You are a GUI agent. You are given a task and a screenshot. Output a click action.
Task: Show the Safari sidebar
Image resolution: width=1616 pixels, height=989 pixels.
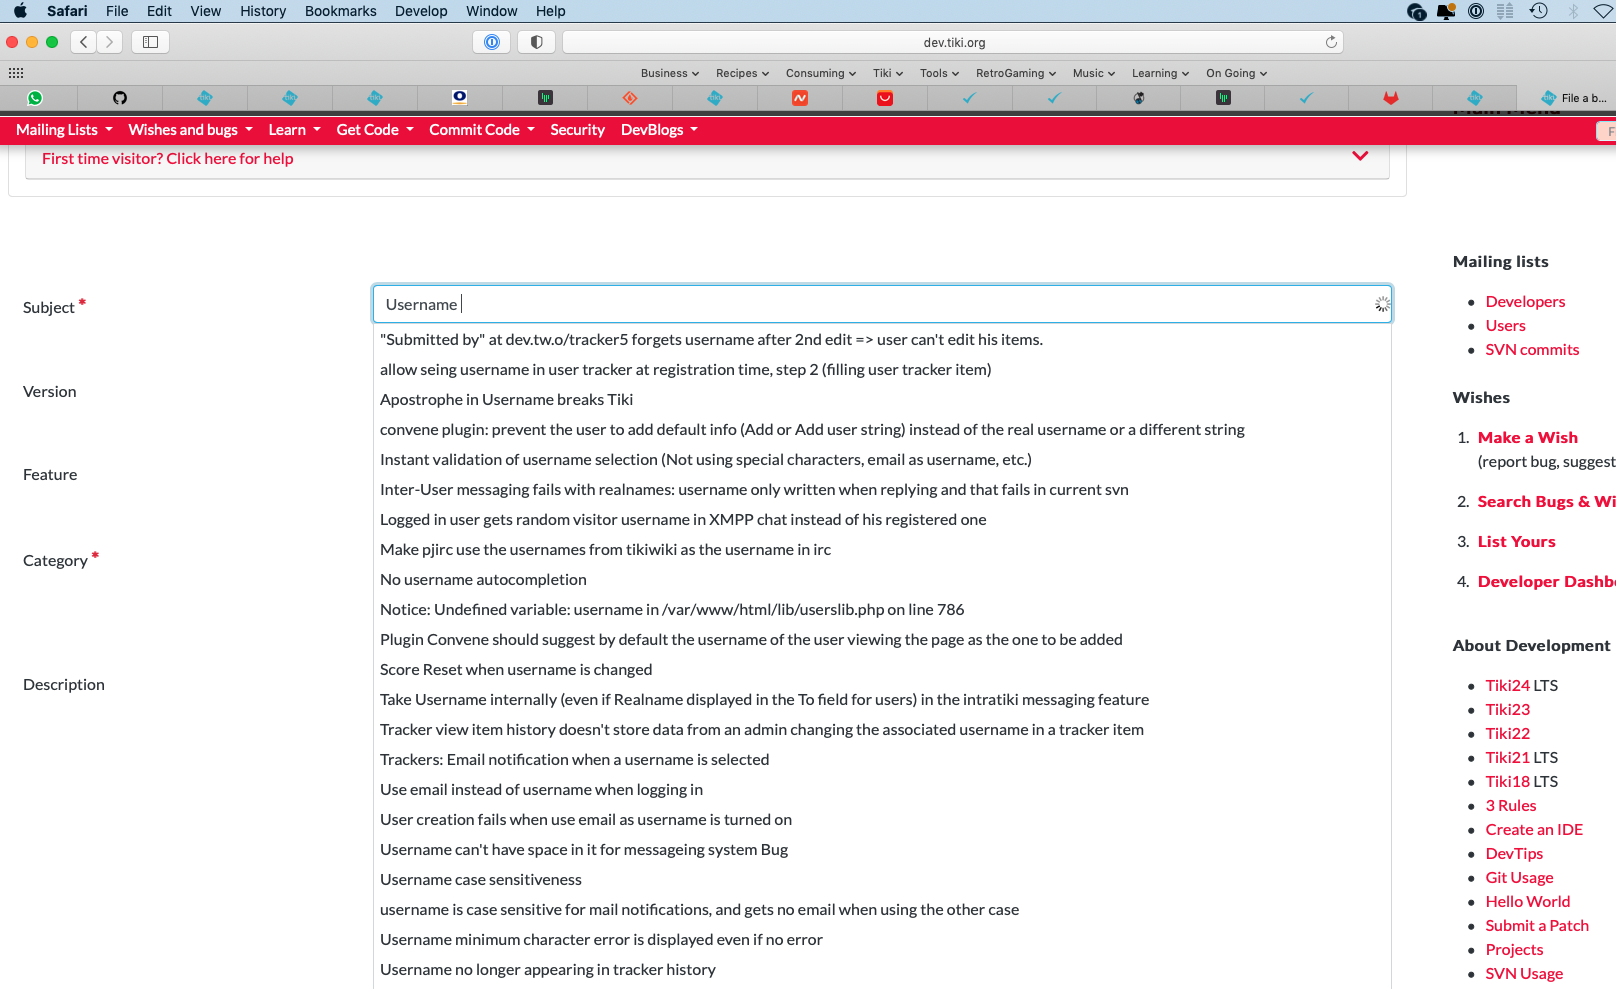[x=151, y=42]
